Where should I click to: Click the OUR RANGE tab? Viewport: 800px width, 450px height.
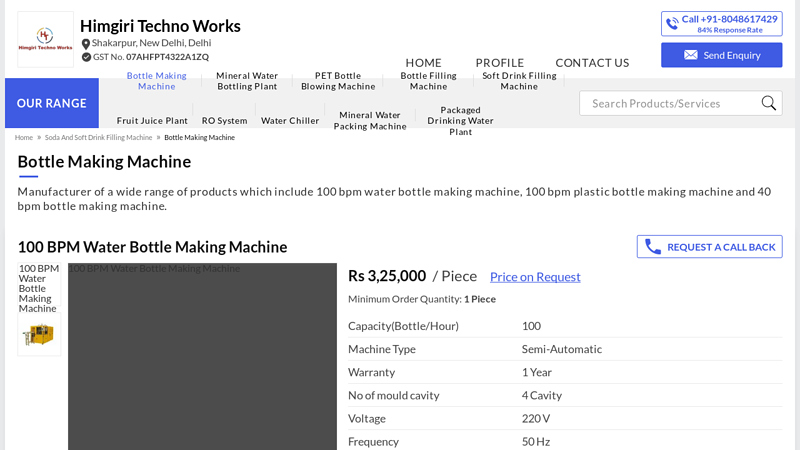pos(52,103)
